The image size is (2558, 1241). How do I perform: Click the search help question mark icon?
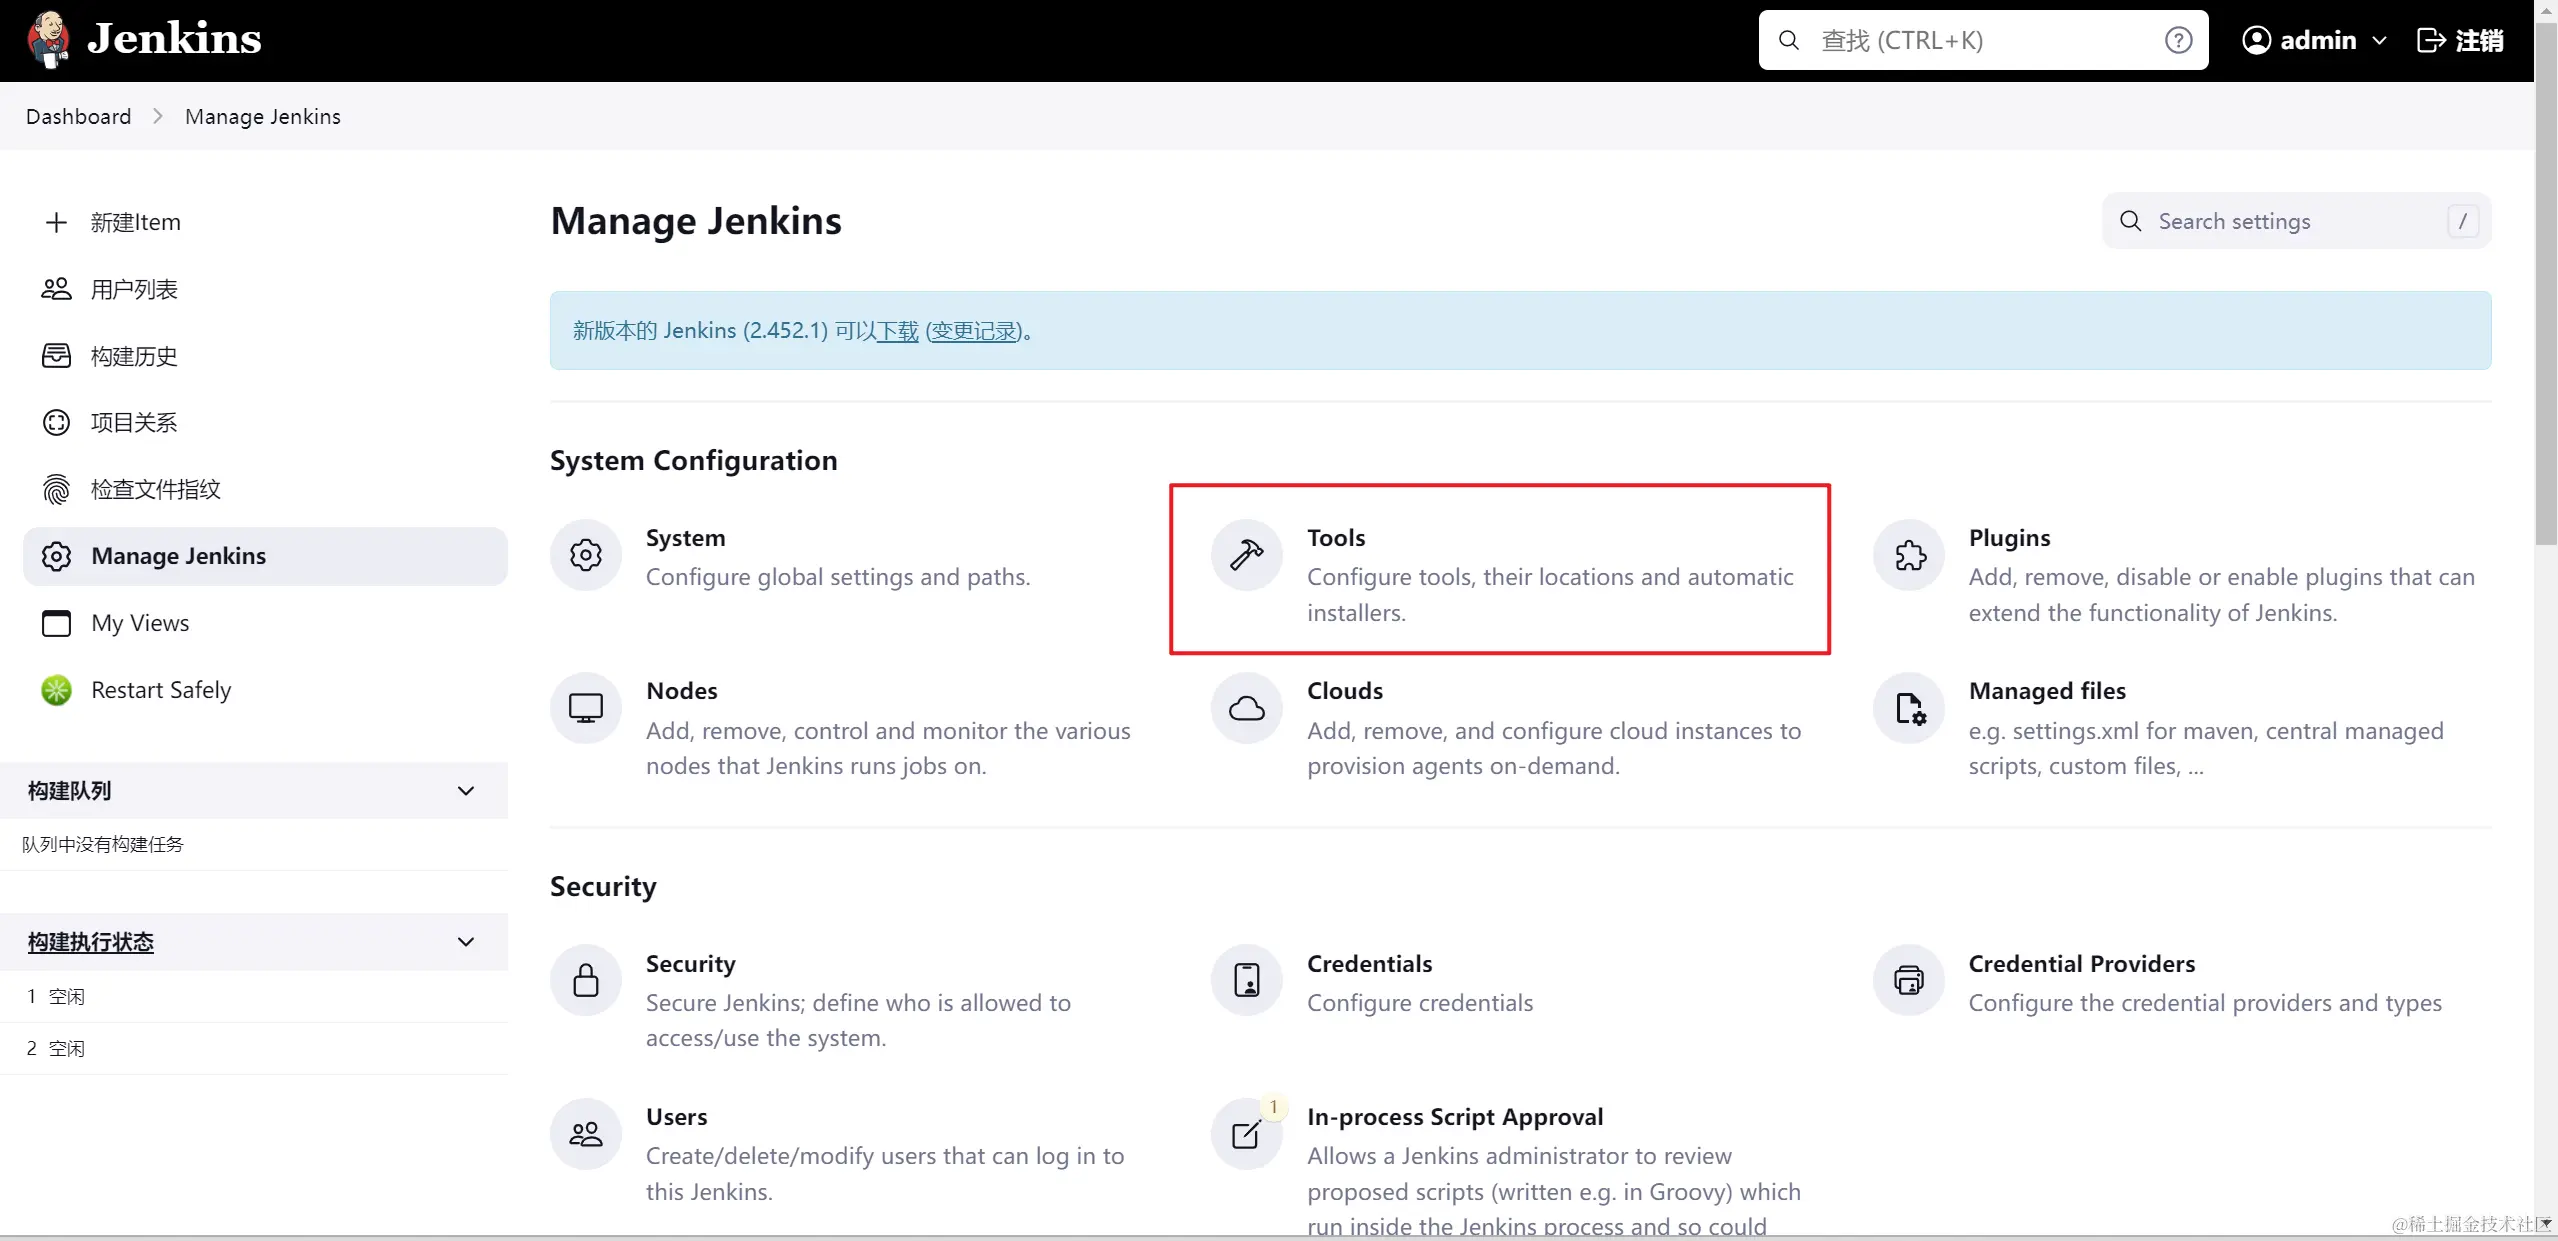coord(2178,40)
